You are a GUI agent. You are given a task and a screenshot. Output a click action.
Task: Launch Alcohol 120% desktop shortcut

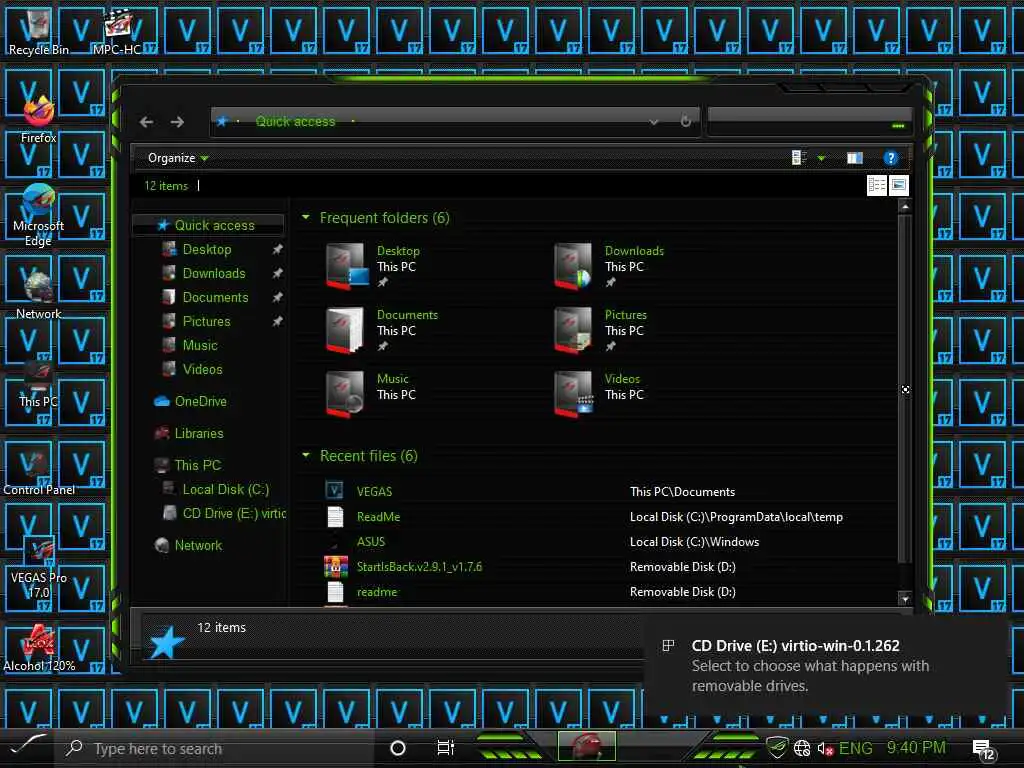[39, 648]
